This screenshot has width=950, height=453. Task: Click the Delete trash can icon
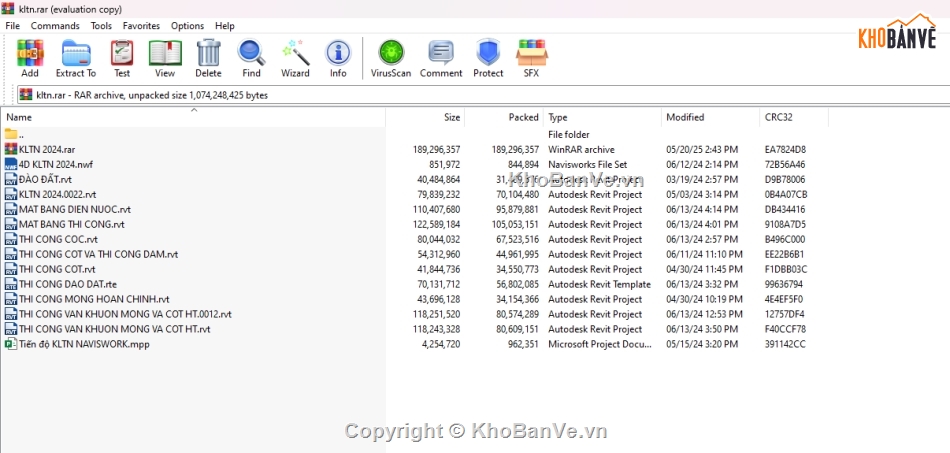[x=208, y=53]
